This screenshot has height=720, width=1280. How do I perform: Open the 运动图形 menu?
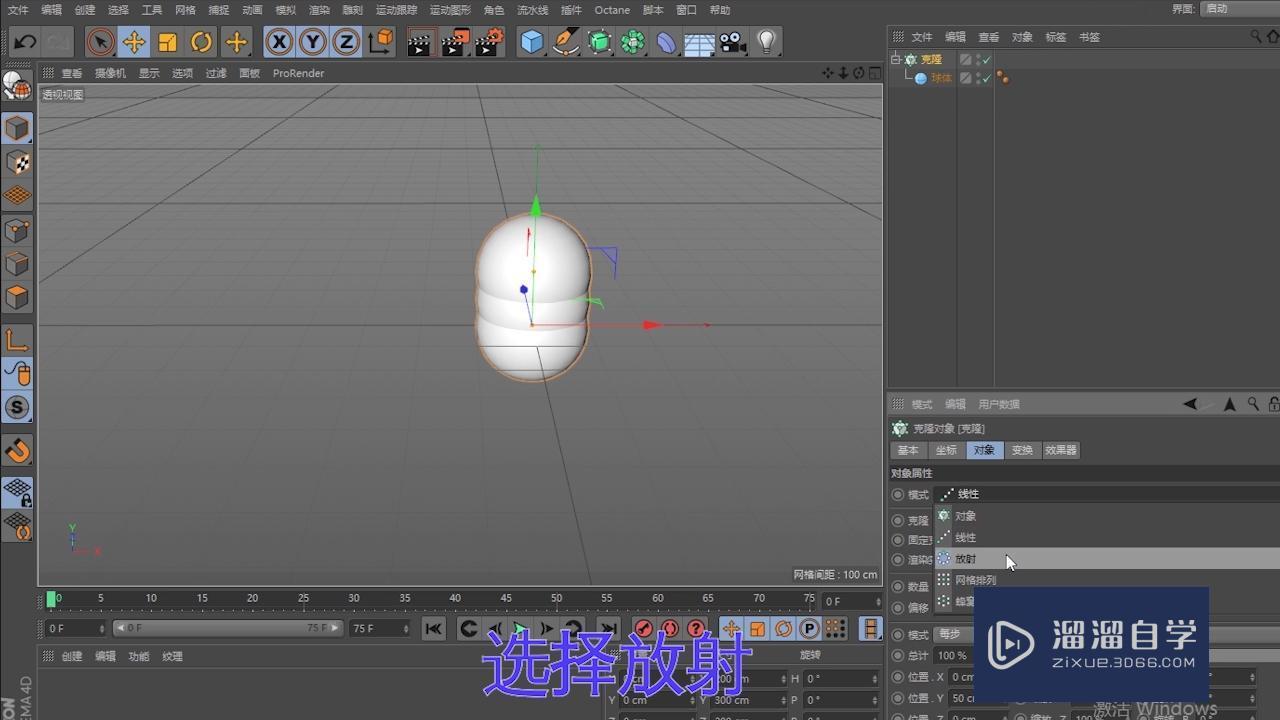click(x=450, y=10)
